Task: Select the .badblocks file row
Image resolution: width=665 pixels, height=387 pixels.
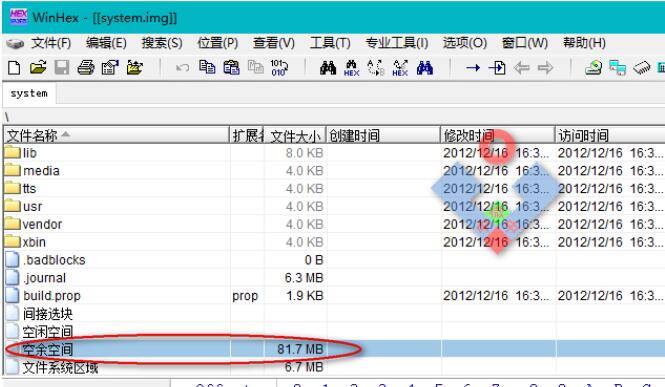Action: tap(334, 260)
